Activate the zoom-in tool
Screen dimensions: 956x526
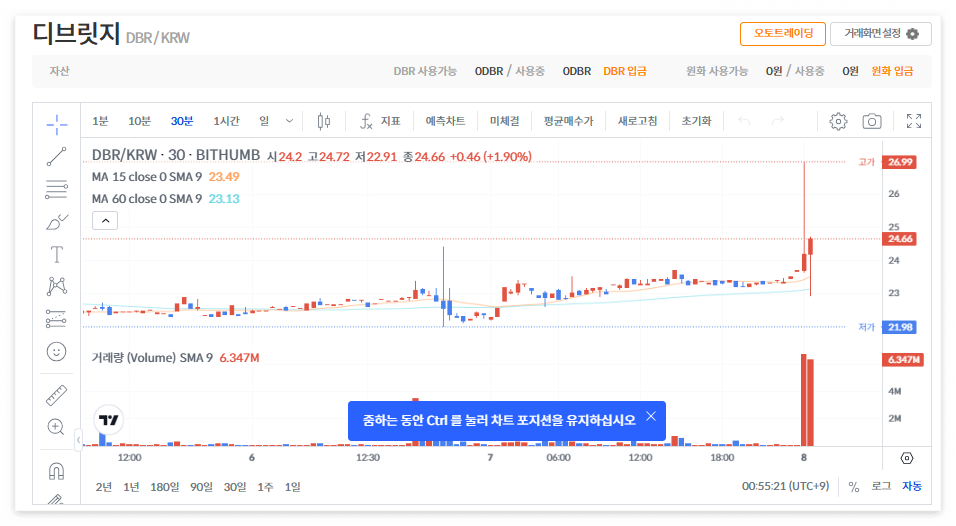point(57,427)
